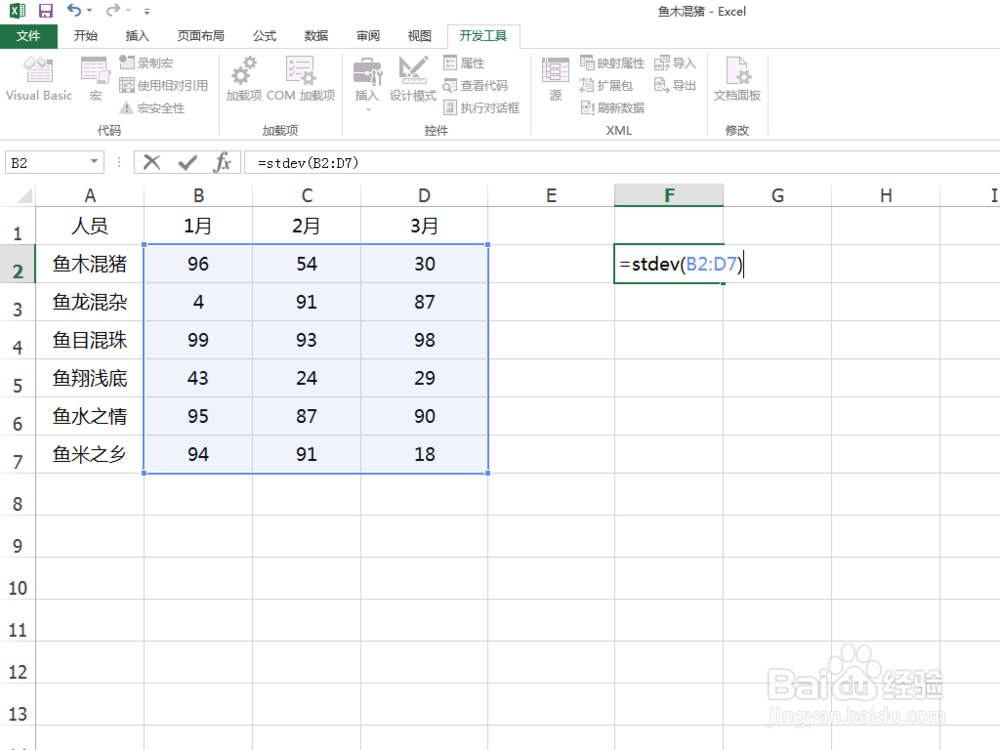Click cell 鱼目混珠
The image size is (1000, 750).
click(90, 340)
